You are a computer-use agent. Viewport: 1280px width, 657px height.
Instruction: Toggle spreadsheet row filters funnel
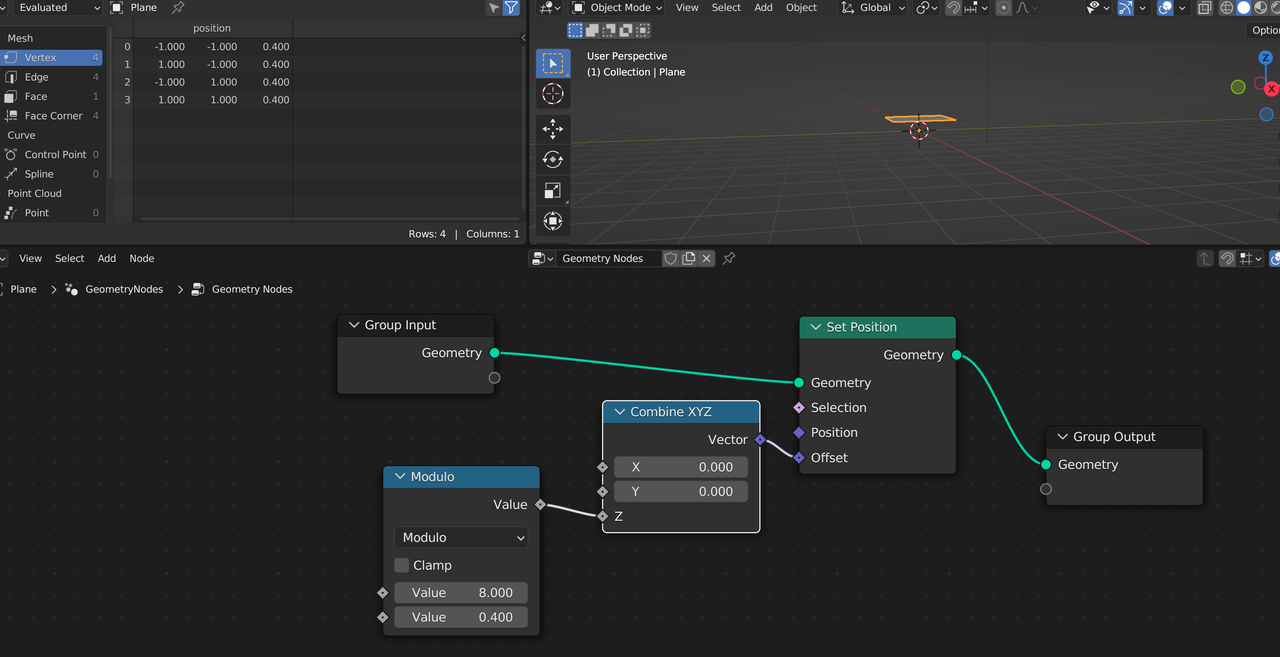(x=511, y=8)
